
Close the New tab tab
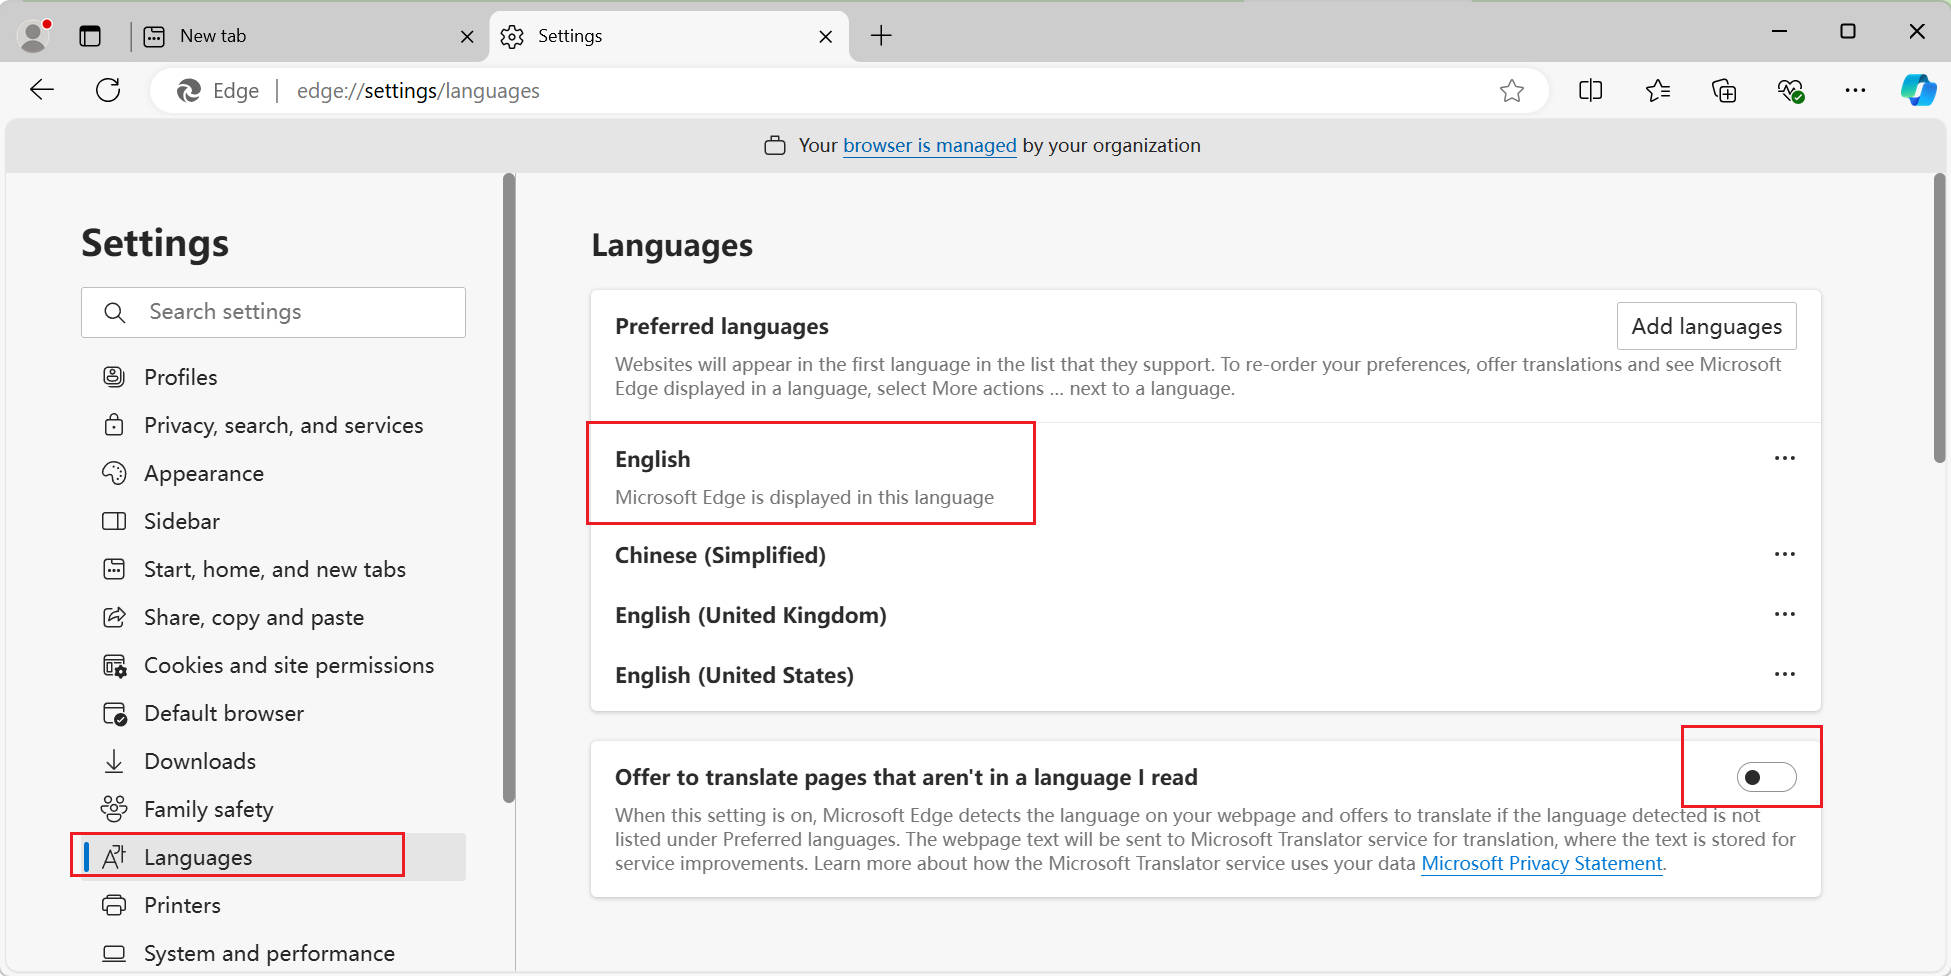[467, 37]
